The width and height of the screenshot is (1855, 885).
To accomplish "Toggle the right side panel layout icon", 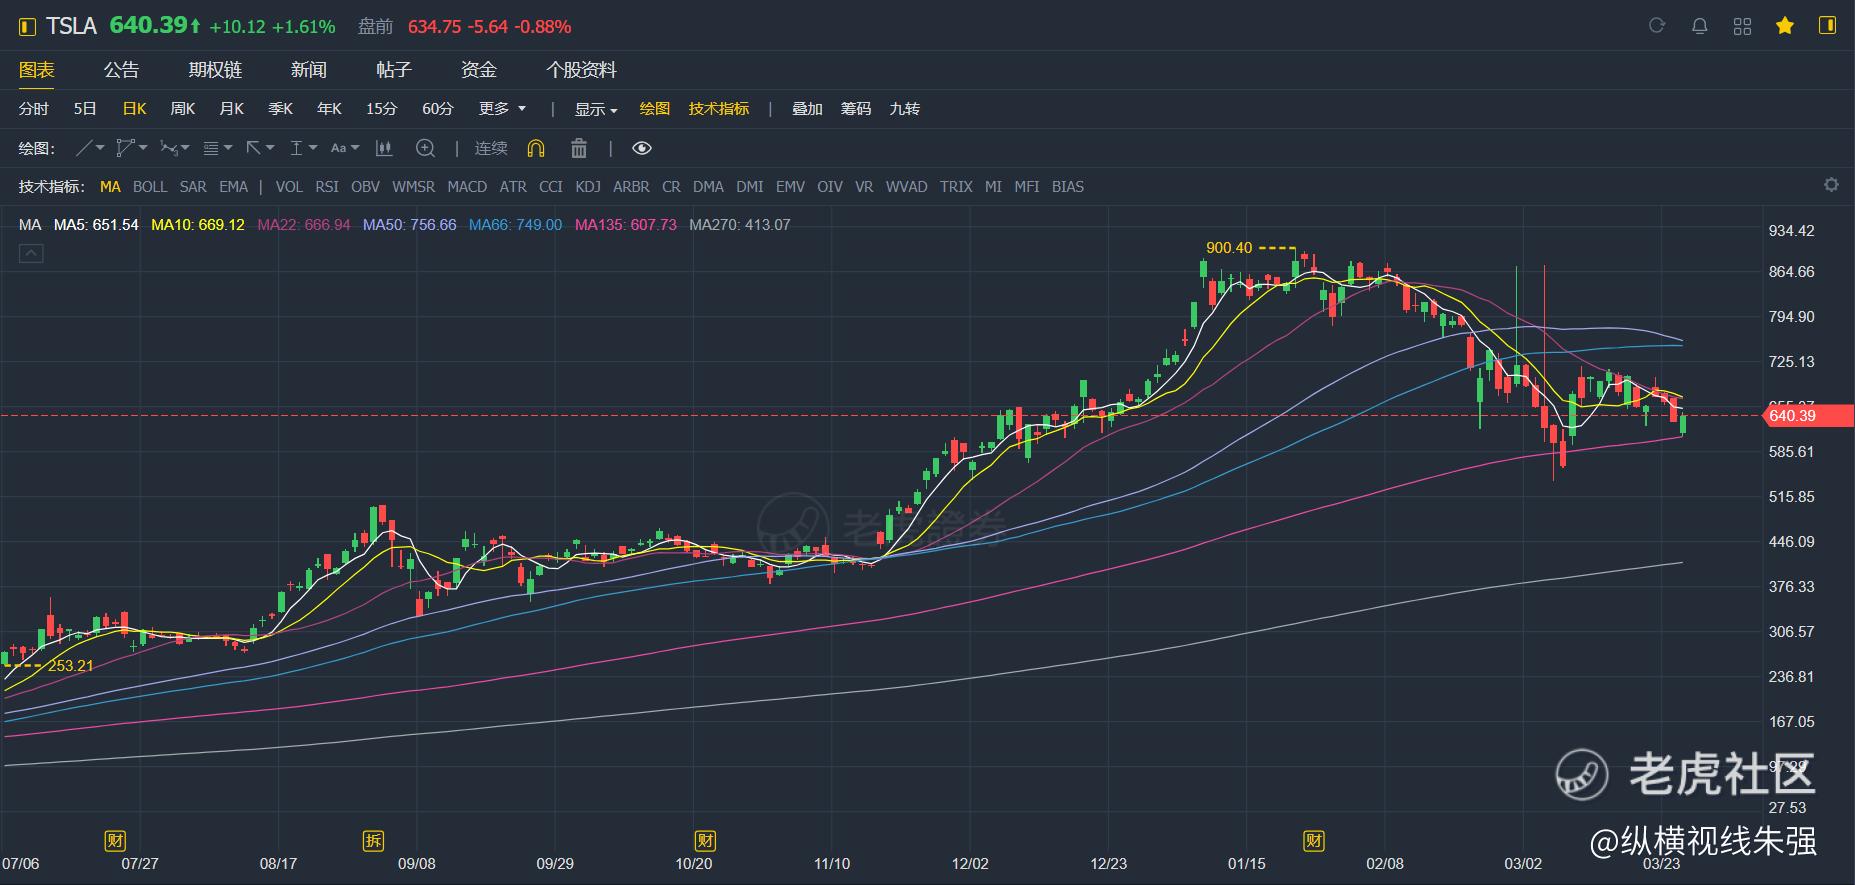I will pos(1828,26).
